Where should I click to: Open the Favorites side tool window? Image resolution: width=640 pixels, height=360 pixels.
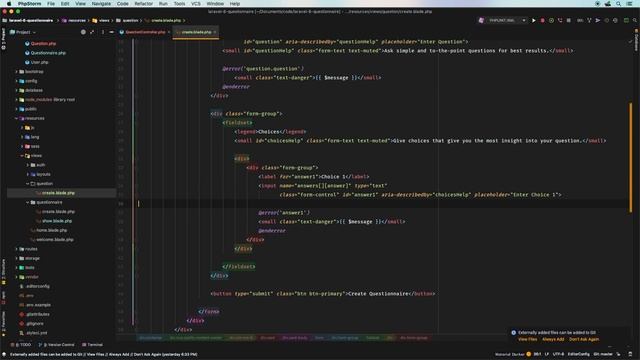point(3,323)
